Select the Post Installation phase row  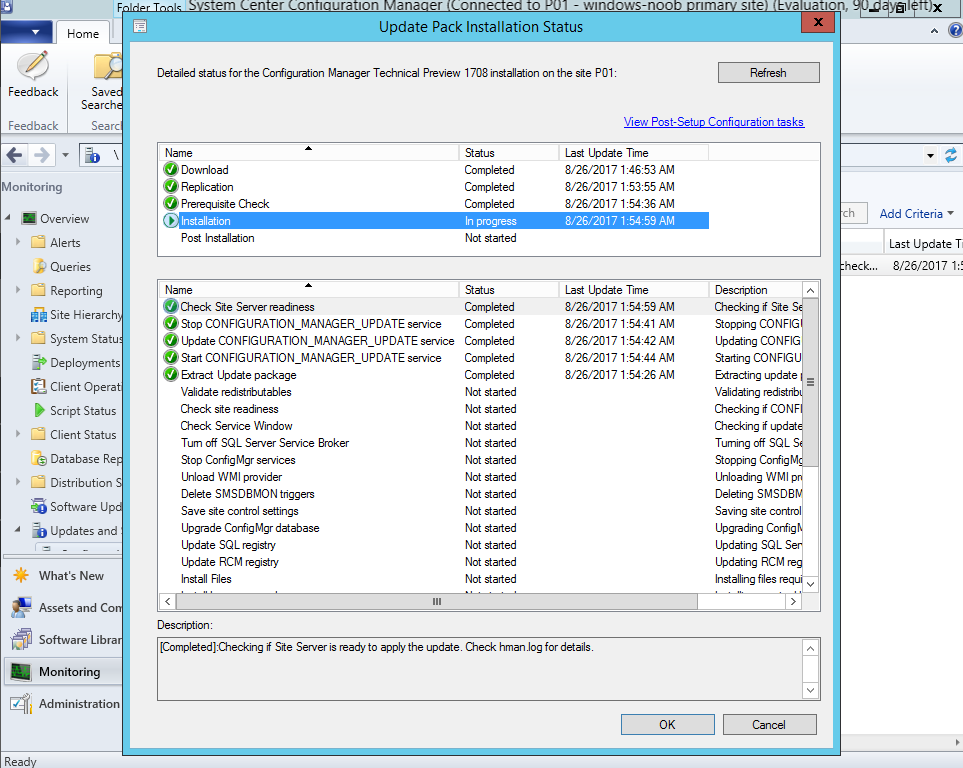point(435,238)
